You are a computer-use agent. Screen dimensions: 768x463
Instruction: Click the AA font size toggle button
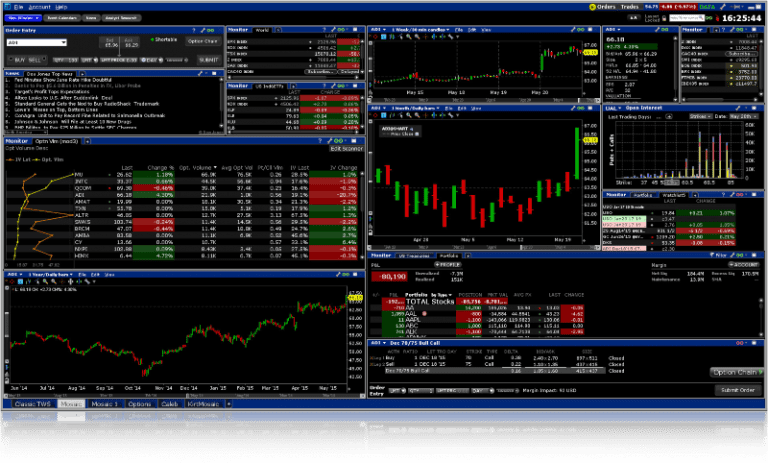(633, 18)
